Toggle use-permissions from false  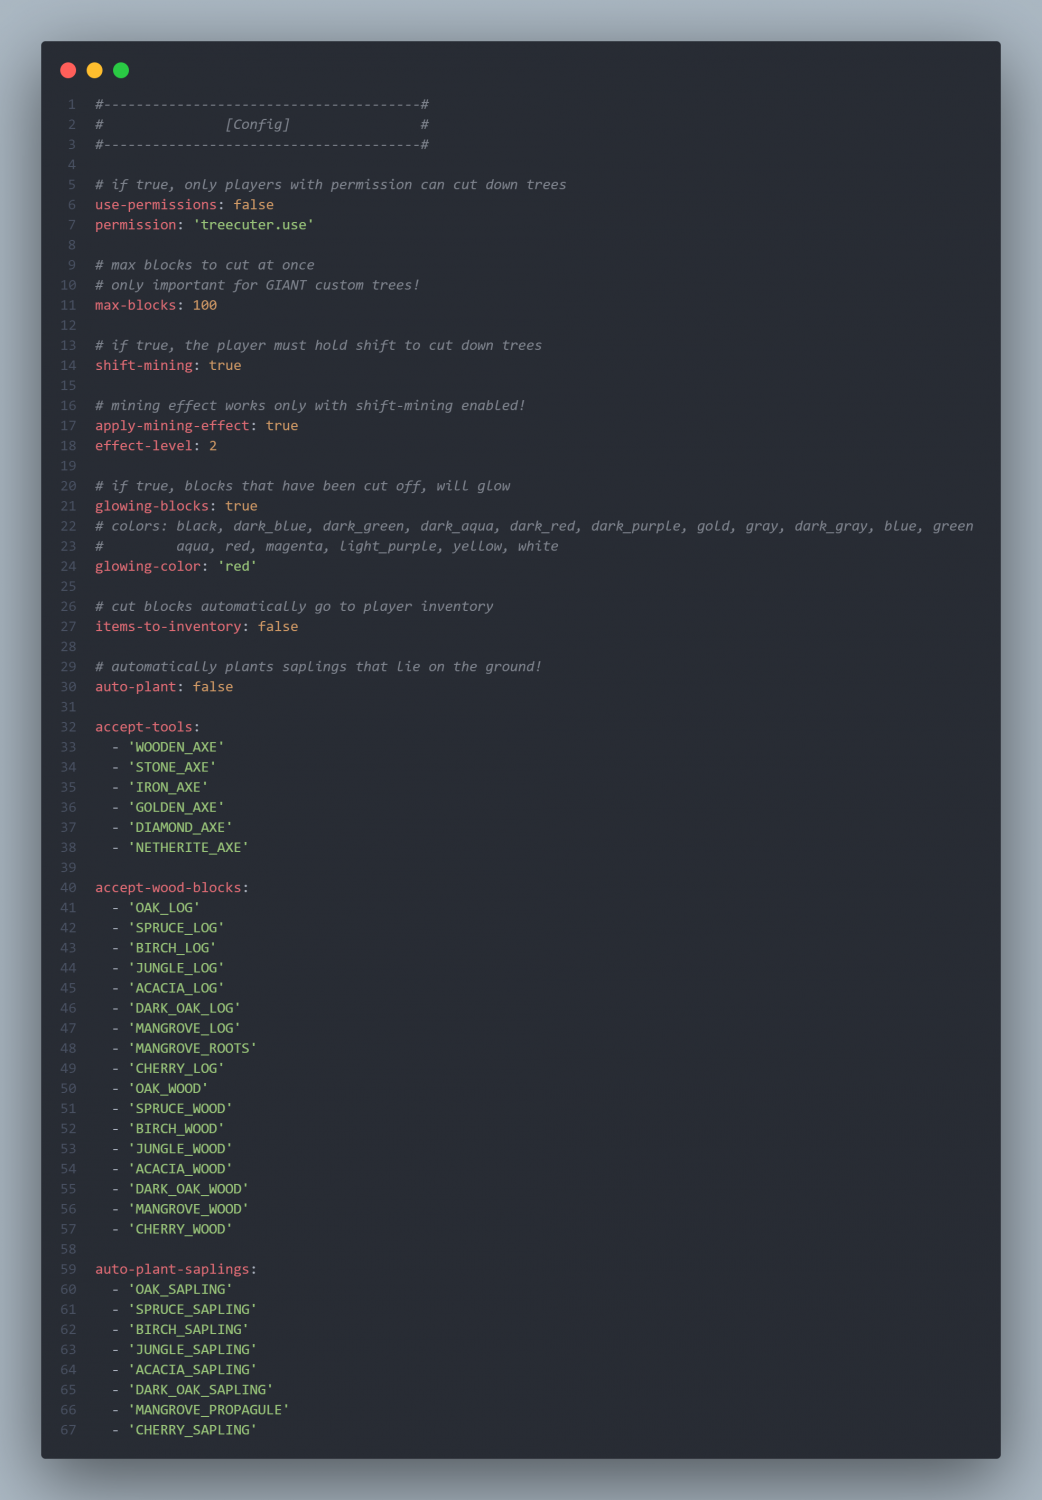[x=256, y=204]
